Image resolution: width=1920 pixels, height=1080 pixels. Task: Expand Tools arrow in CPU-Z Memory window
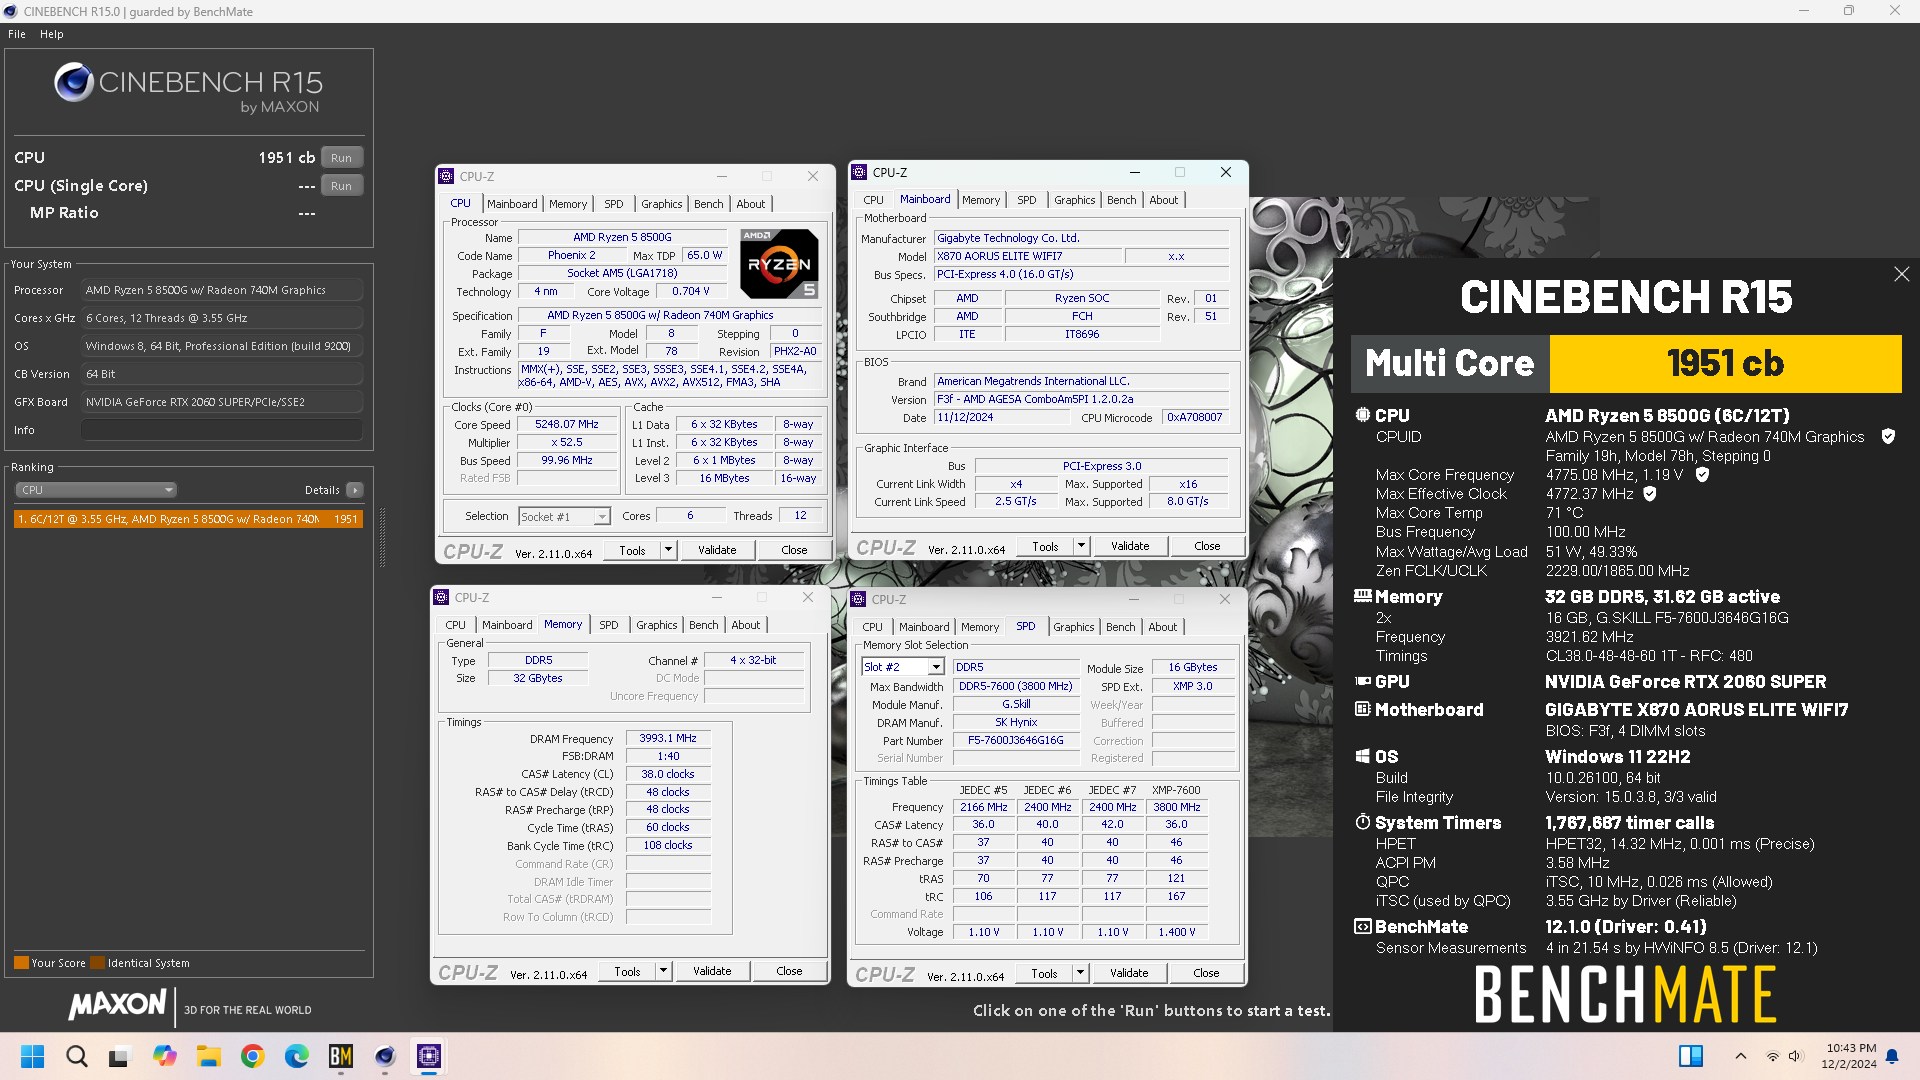662,971
